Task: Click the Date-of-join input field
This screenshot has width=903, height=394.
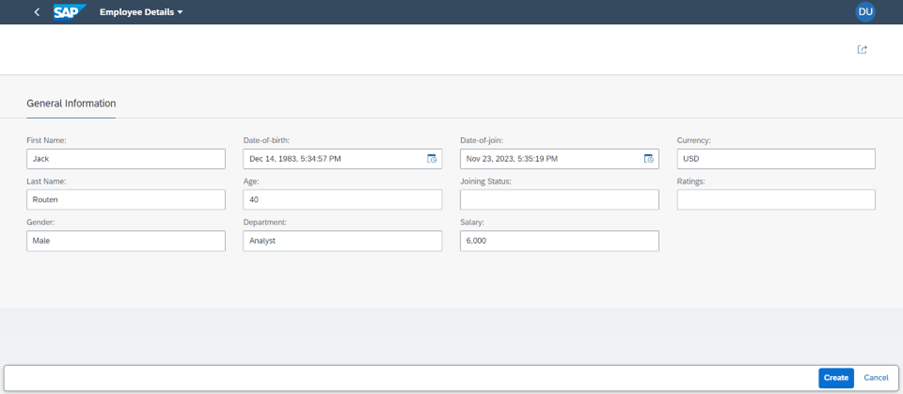Action: [559, 159]
